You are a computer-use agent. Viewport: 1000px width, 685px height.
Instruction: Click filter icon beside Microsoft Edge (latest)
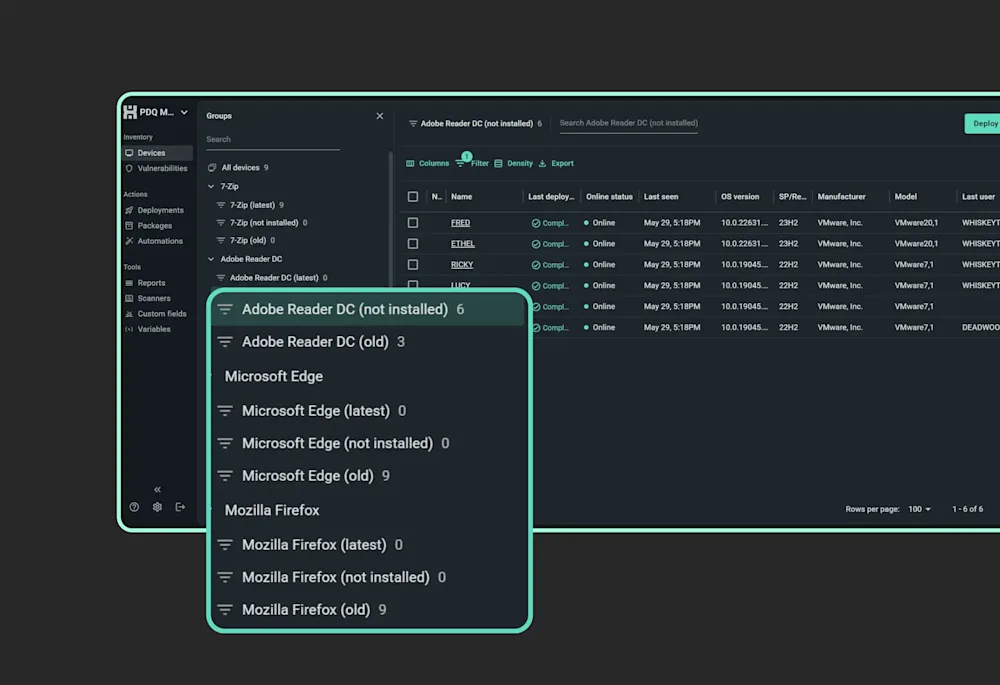225,411
